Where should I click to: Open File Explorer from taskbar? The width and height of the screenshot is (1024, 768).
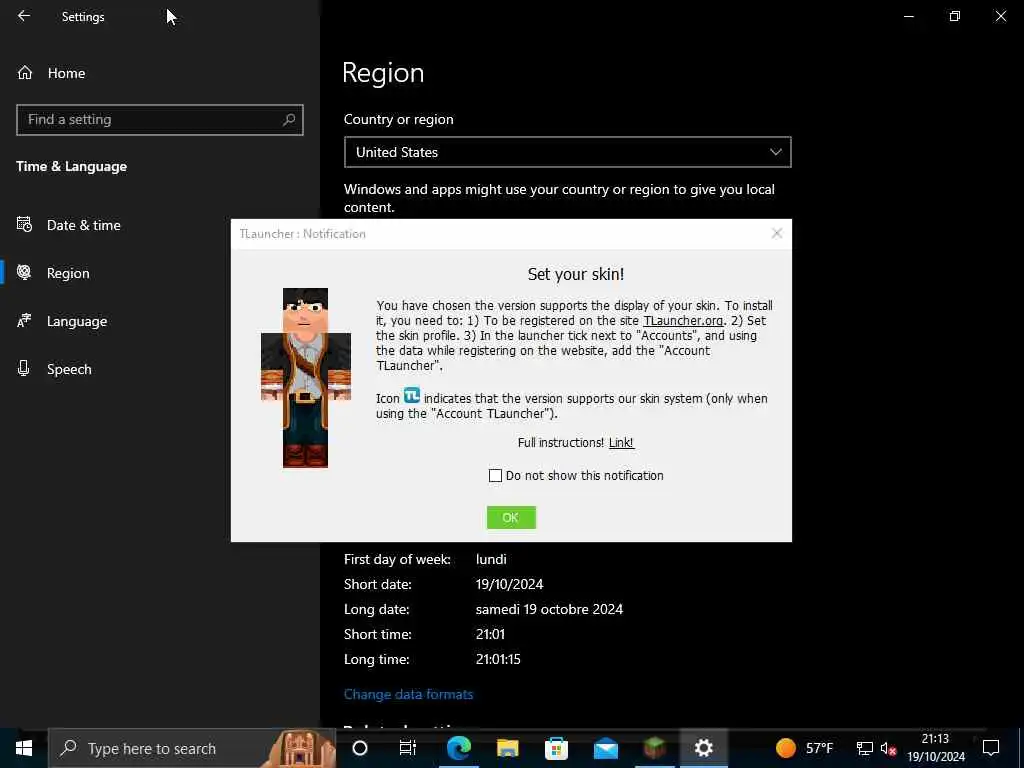[x=507, y=748]
